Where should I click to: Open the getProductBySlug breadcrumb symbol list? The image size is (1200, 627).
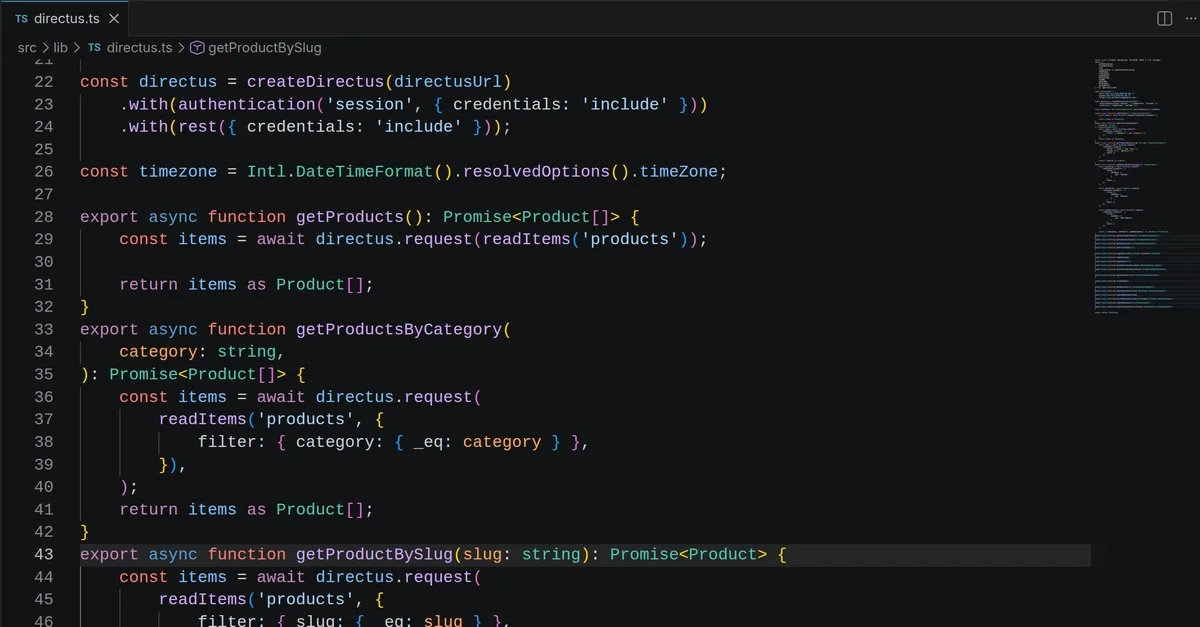point(264,47)
